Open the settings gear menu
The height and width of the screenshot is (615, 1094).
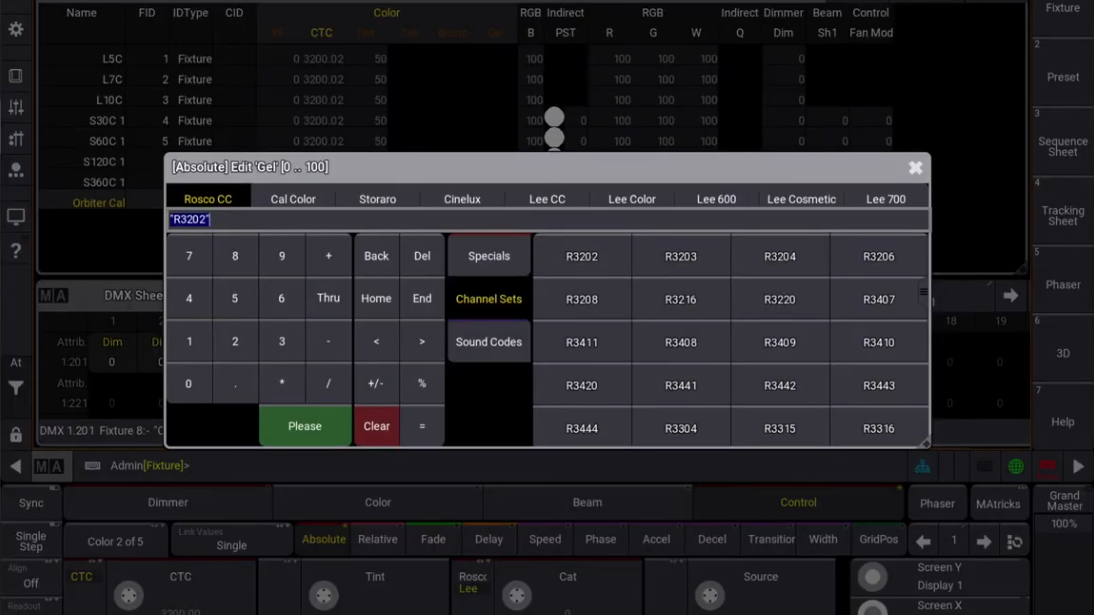(16, 30)
